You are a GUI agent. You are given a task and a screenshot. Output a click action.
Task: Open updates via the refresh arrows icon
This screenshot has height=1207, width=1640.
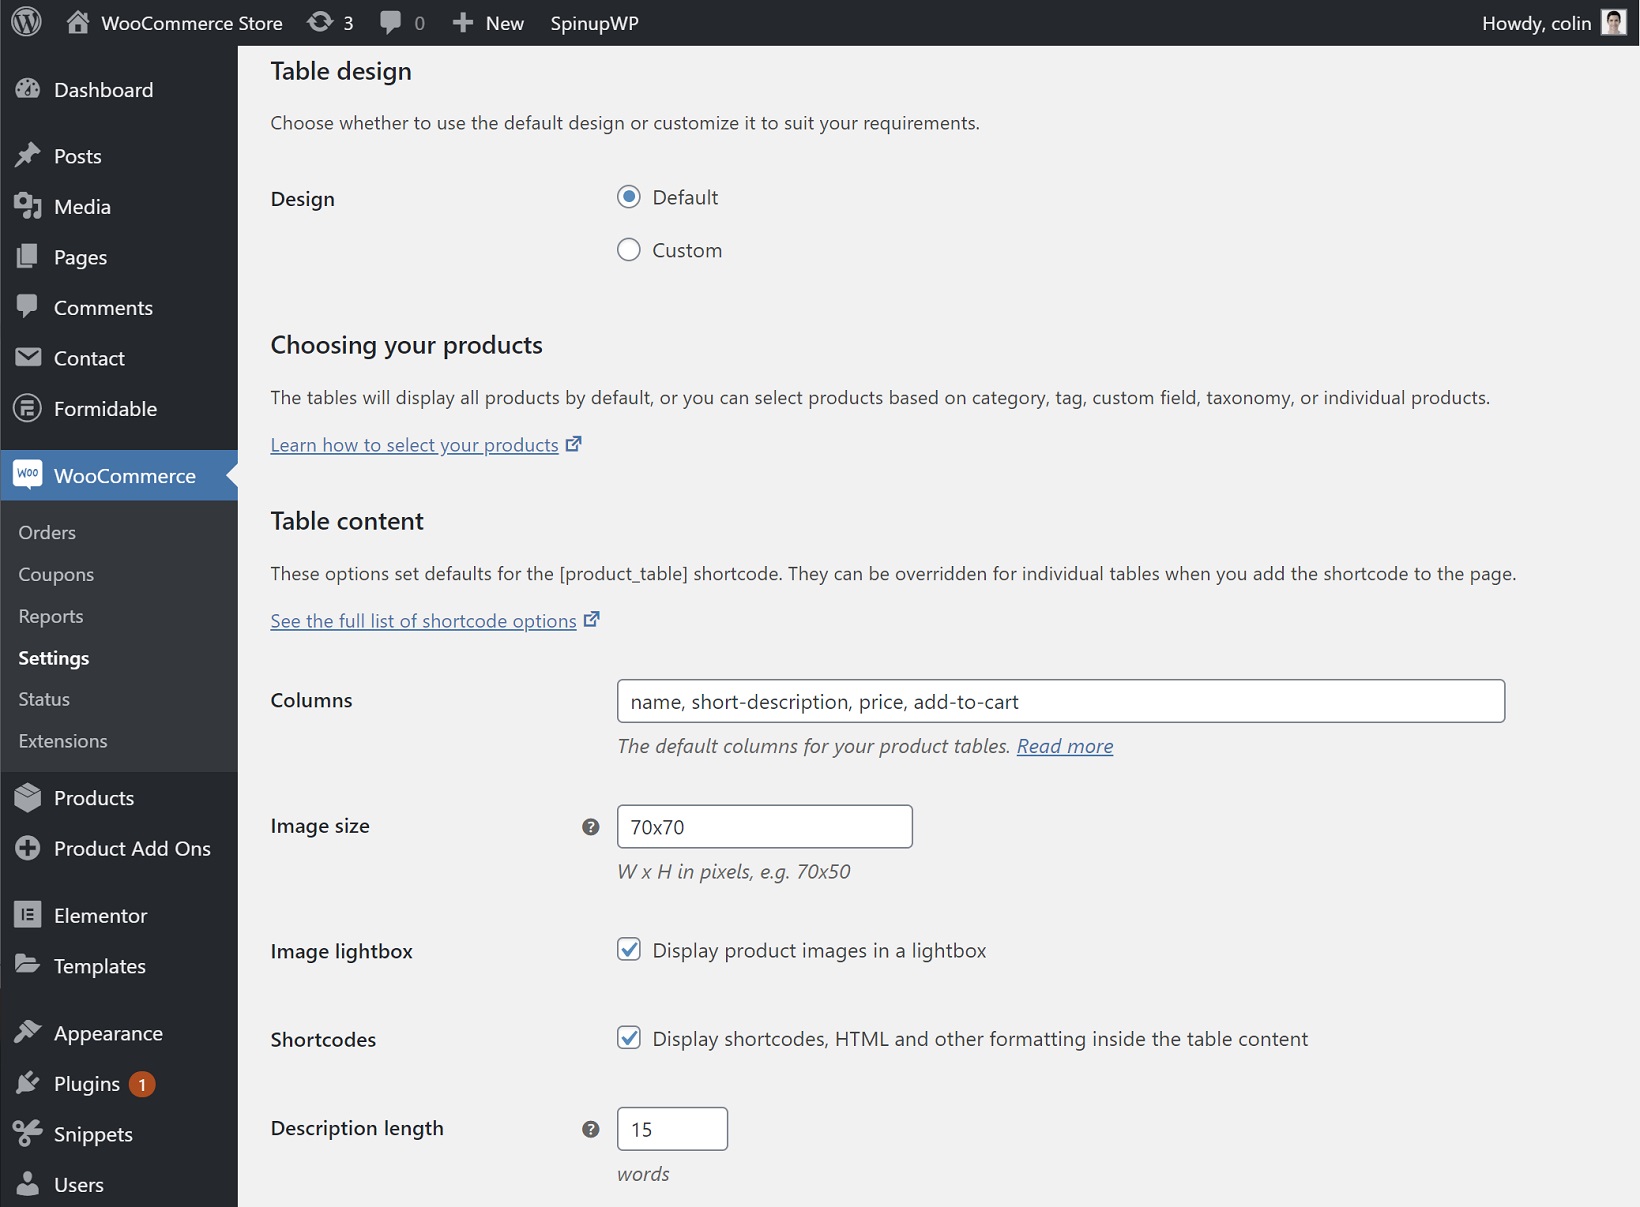[x=319, y=22]
